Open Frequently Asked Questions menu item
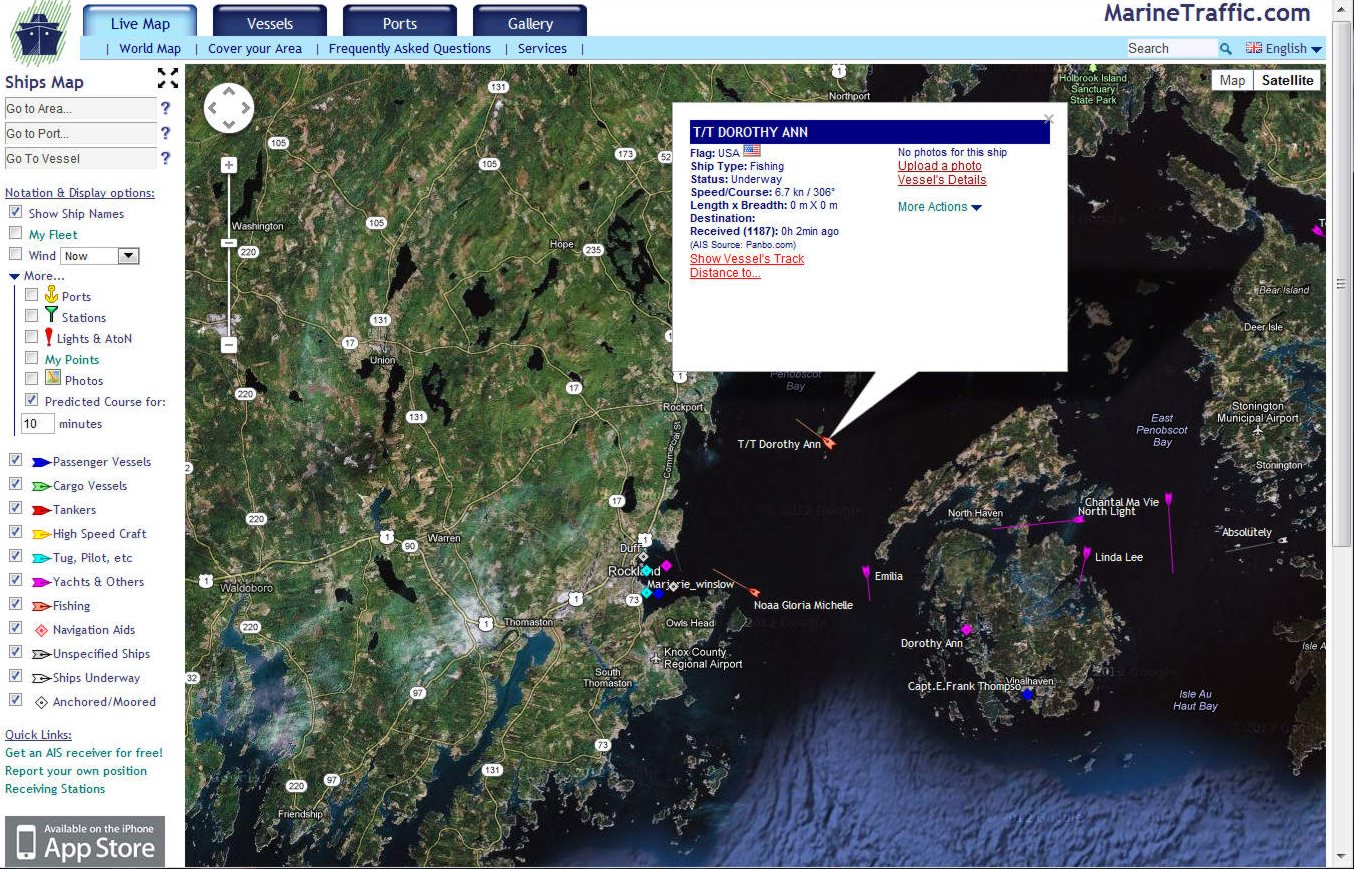The height and width of the screenshot is (869, 1354). 410,48
